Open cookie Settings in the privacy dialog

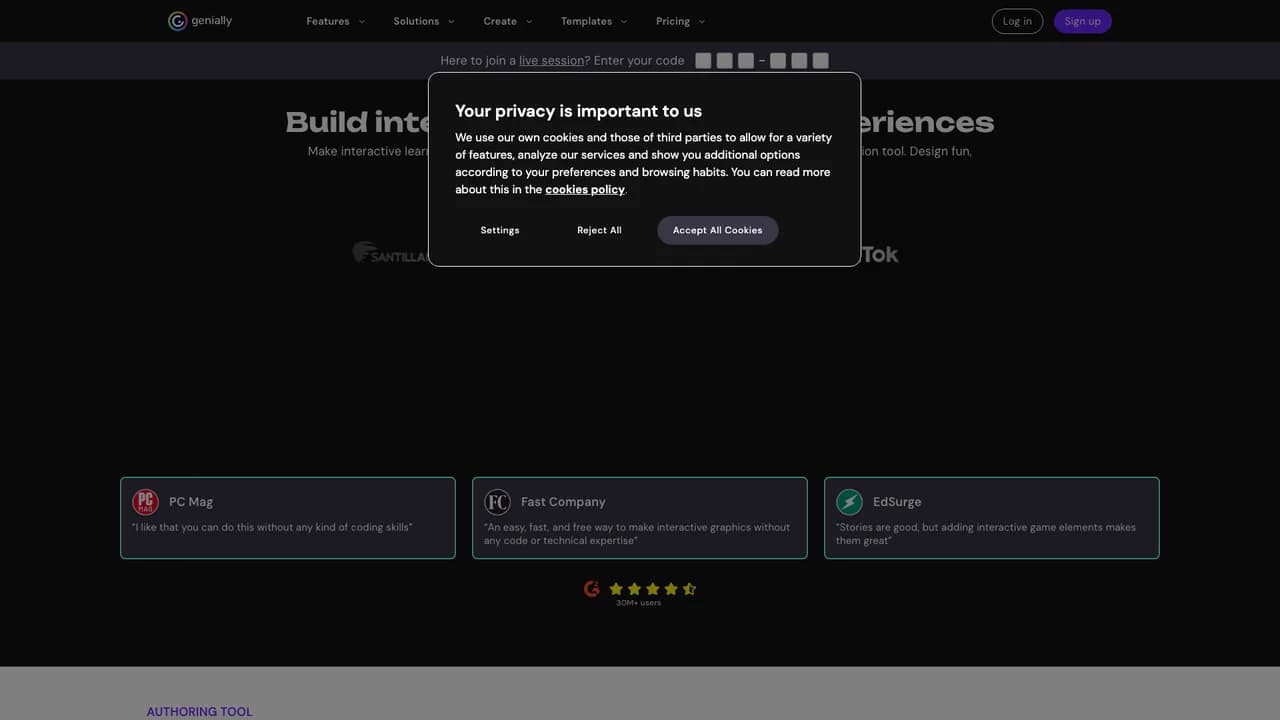[500, 230]
